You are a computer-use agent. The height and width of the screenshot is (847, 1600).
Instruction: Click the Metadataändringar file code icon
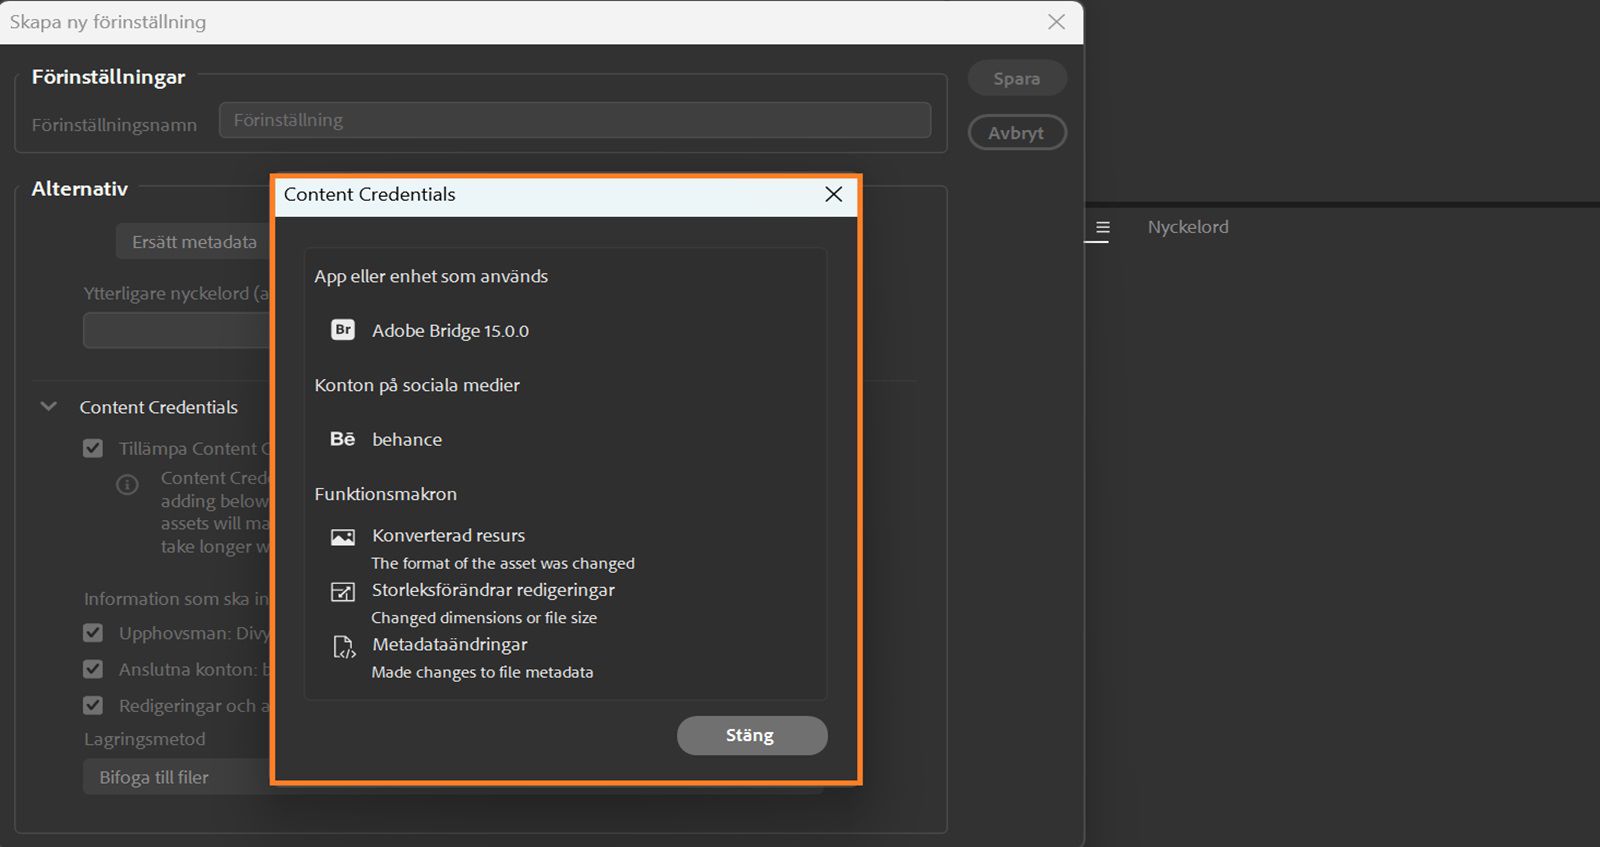344,647
